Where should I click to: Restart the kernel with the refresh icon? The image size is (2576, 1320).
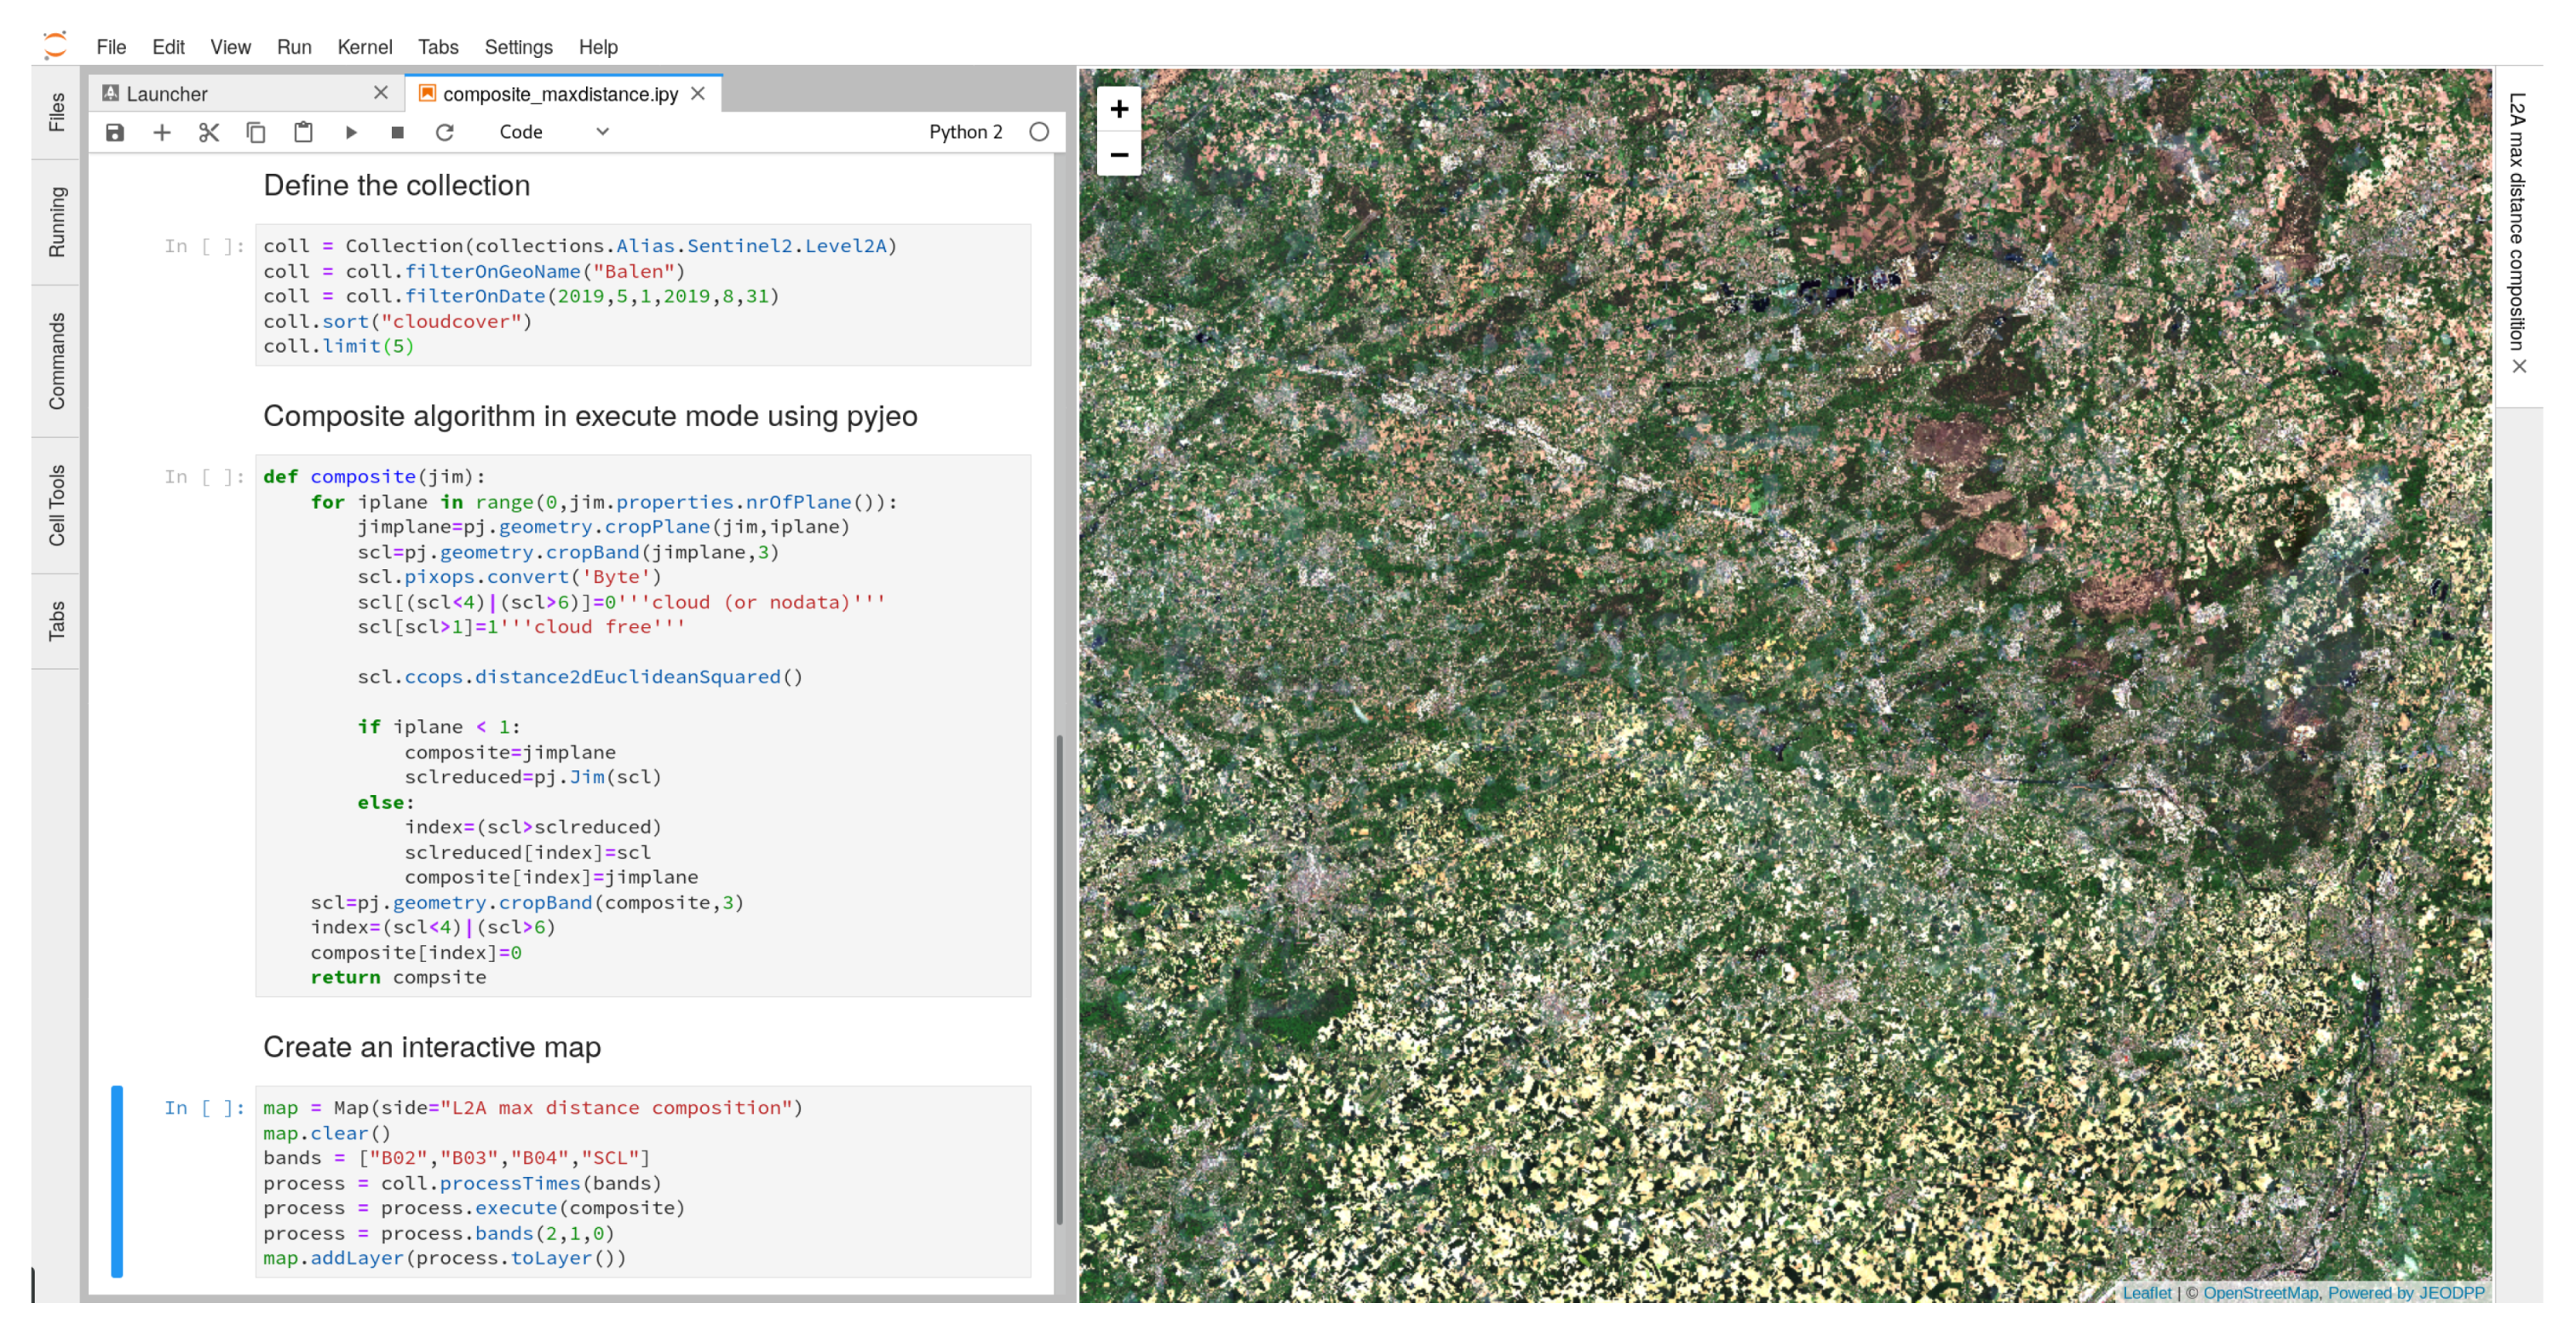coord(445,132)
